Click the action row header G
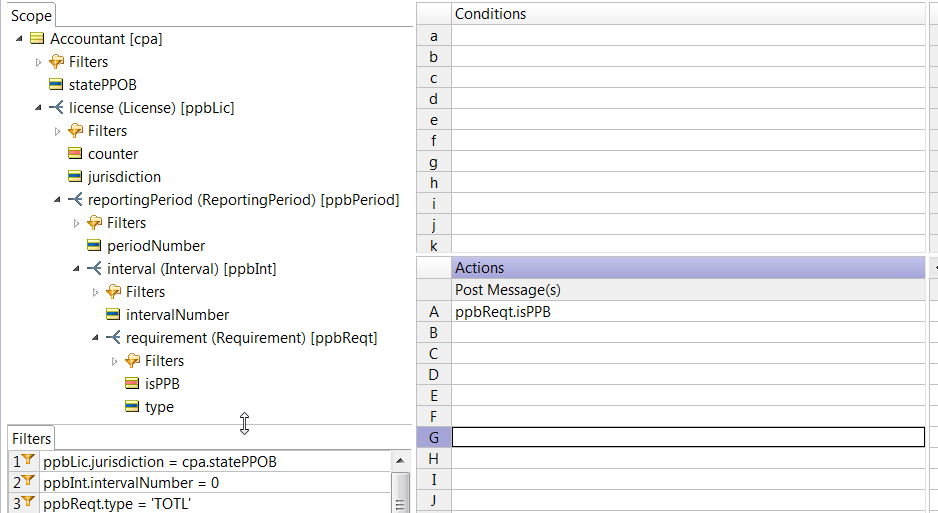938x513 pixels. tap(434, 437)
